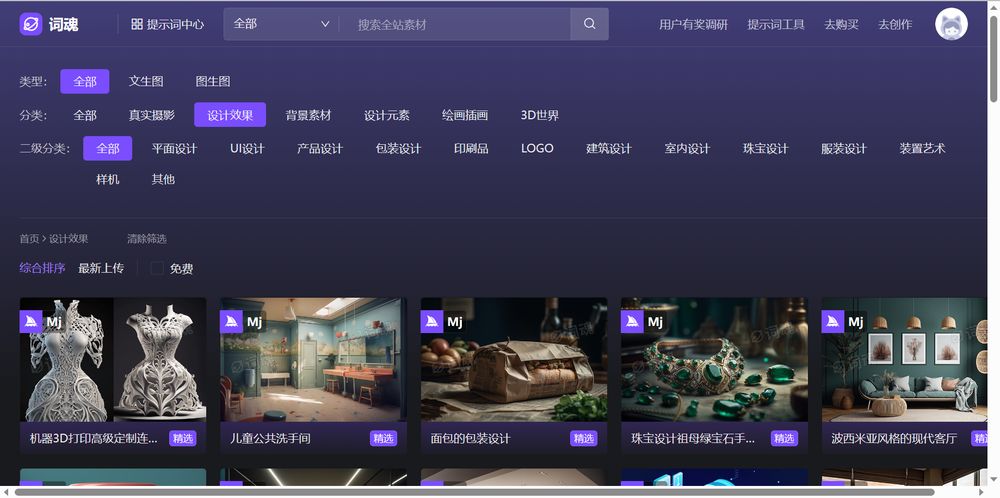This screenshot has height=498, width=1000.
Task: Click 精选 tag on 儿童公共洗手间
Action: coord(383,439)
